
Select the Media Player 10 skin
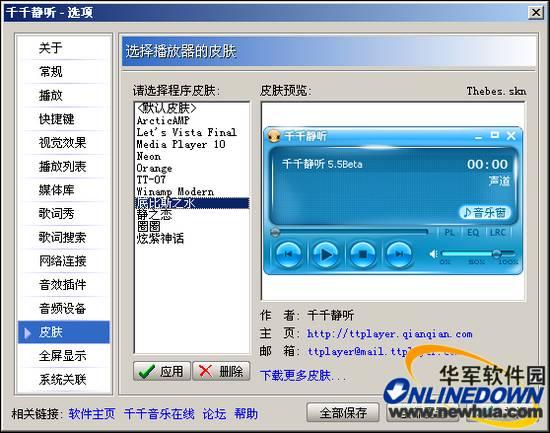(x=192, y=144)
